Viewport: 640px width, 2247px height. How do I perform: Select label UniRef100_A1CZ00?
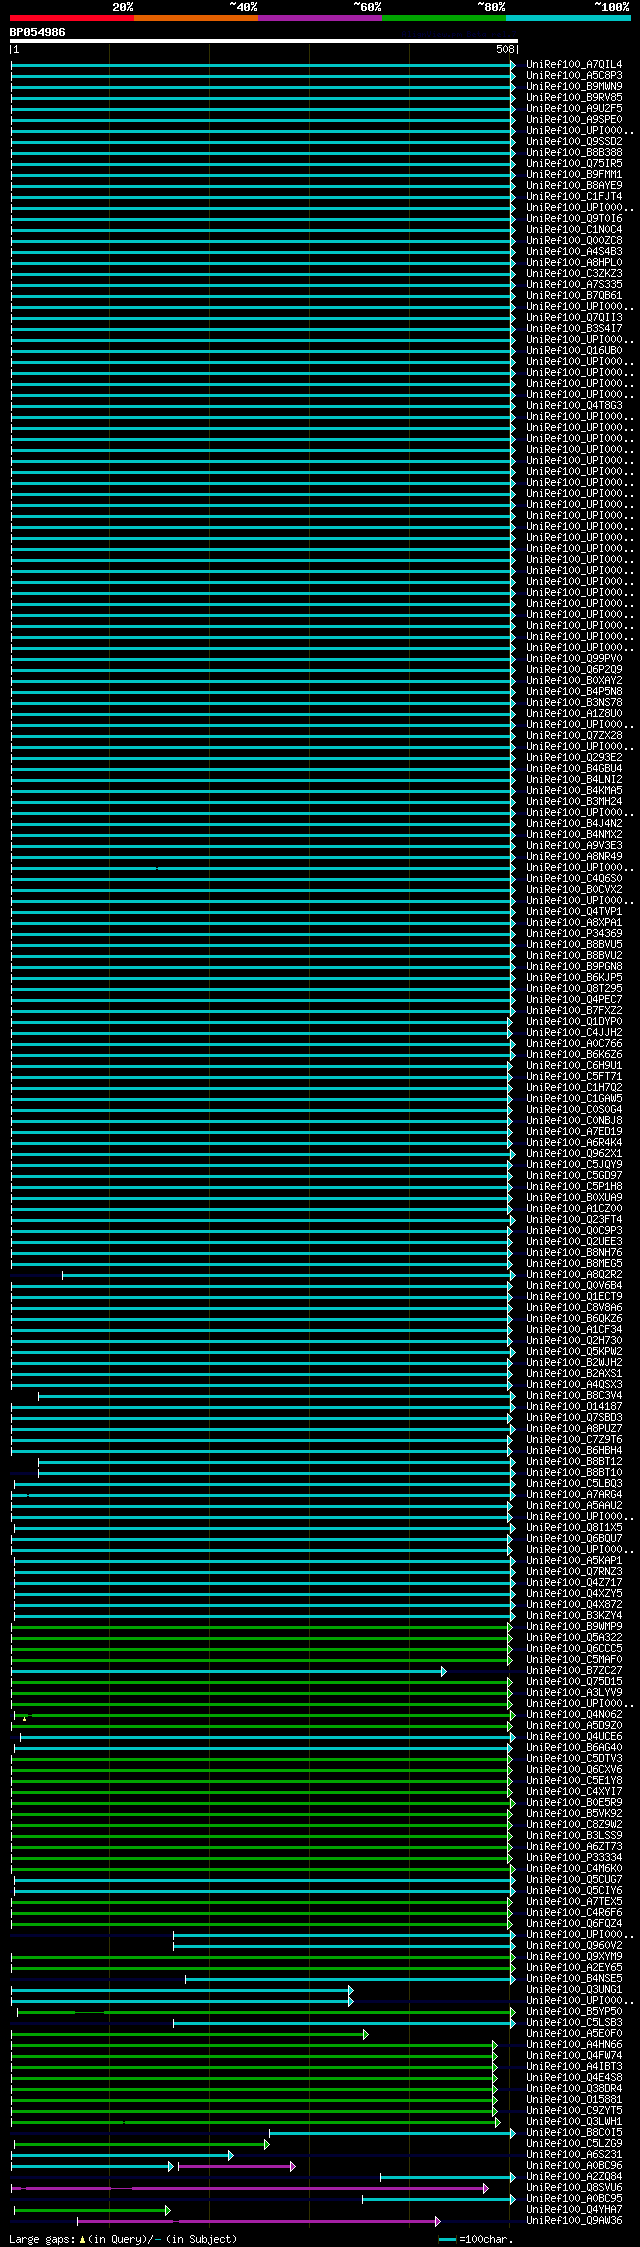pos(574,1209)
